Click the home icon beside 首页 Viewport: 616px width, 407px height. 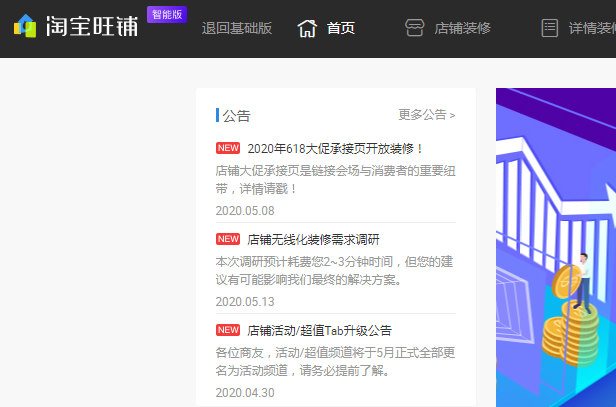307,28
